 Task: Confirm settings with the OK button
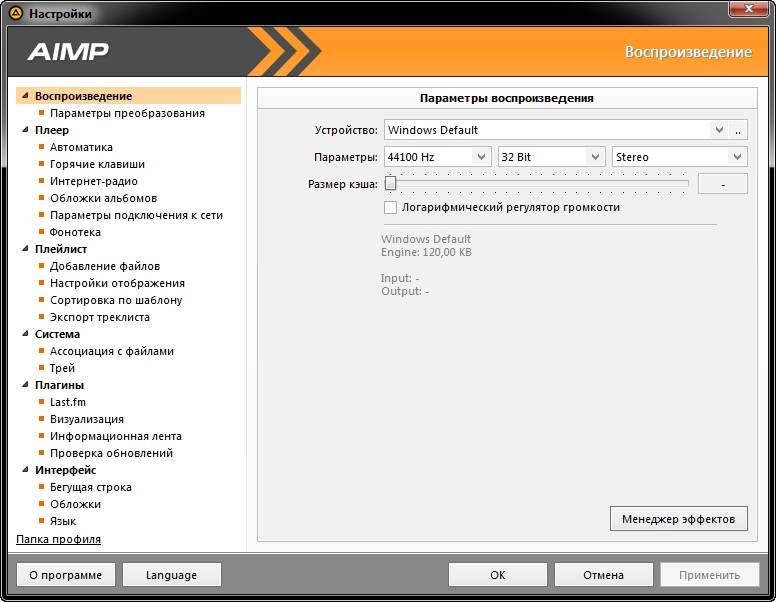pyautogui.click(x=498, y=575)
